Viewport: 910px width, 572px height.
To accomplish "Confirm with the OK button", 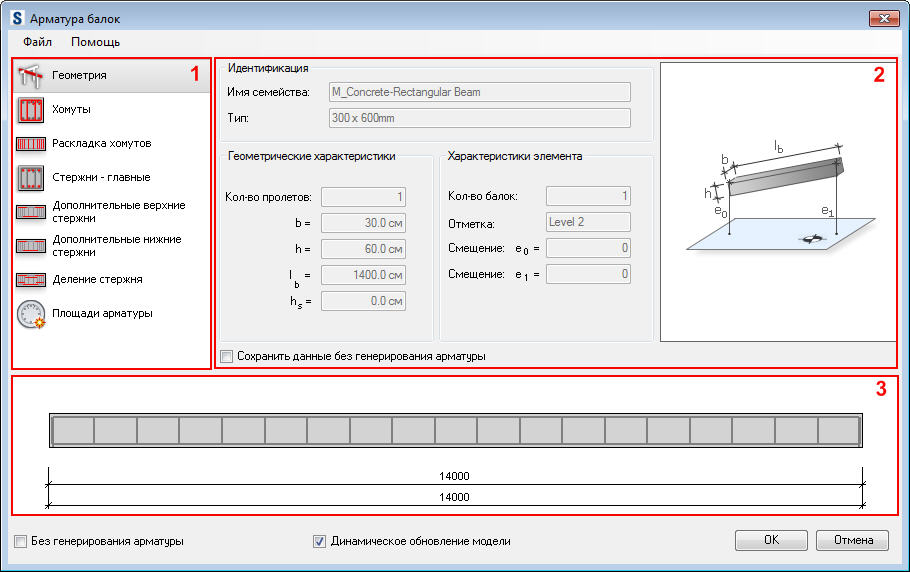I will pyautogui.click(x=771, y=540).
